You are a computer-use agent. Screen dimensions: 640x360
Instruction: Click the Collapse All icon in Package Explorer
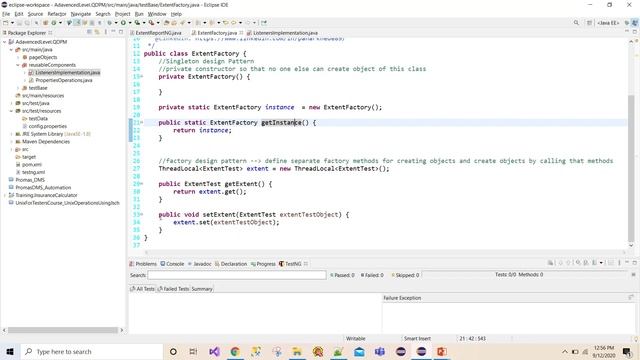tap(89, 32)
